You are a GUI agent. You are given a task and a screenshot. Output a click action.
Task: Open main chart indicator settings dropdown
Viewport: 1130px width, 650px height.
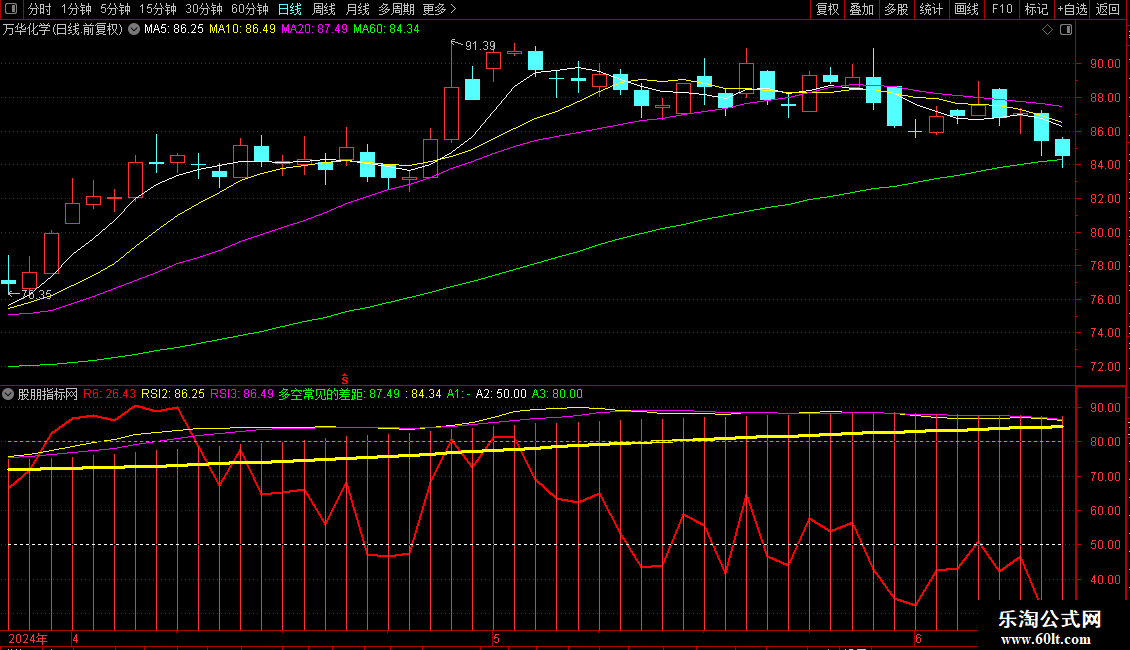pos(134,29)
